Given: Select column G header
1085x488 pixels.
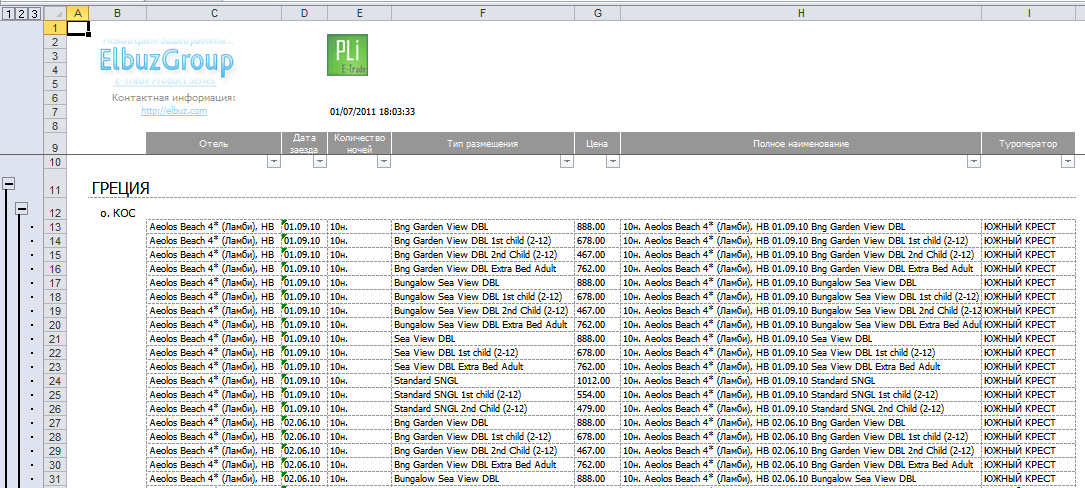Looking at the screenshot, I should [598, 14].
